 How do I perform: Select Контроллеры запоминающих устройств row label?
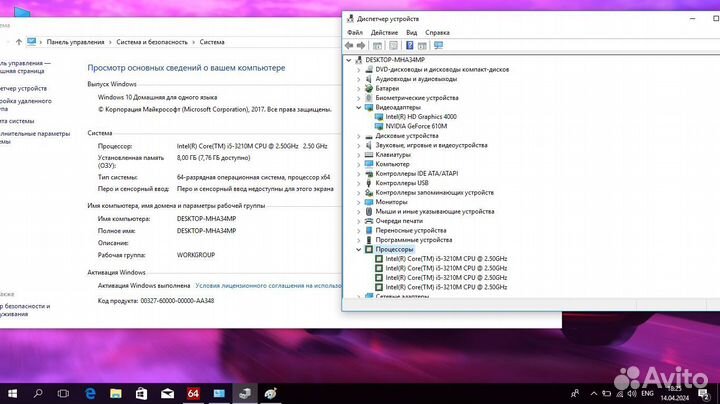tap(434, 193)
